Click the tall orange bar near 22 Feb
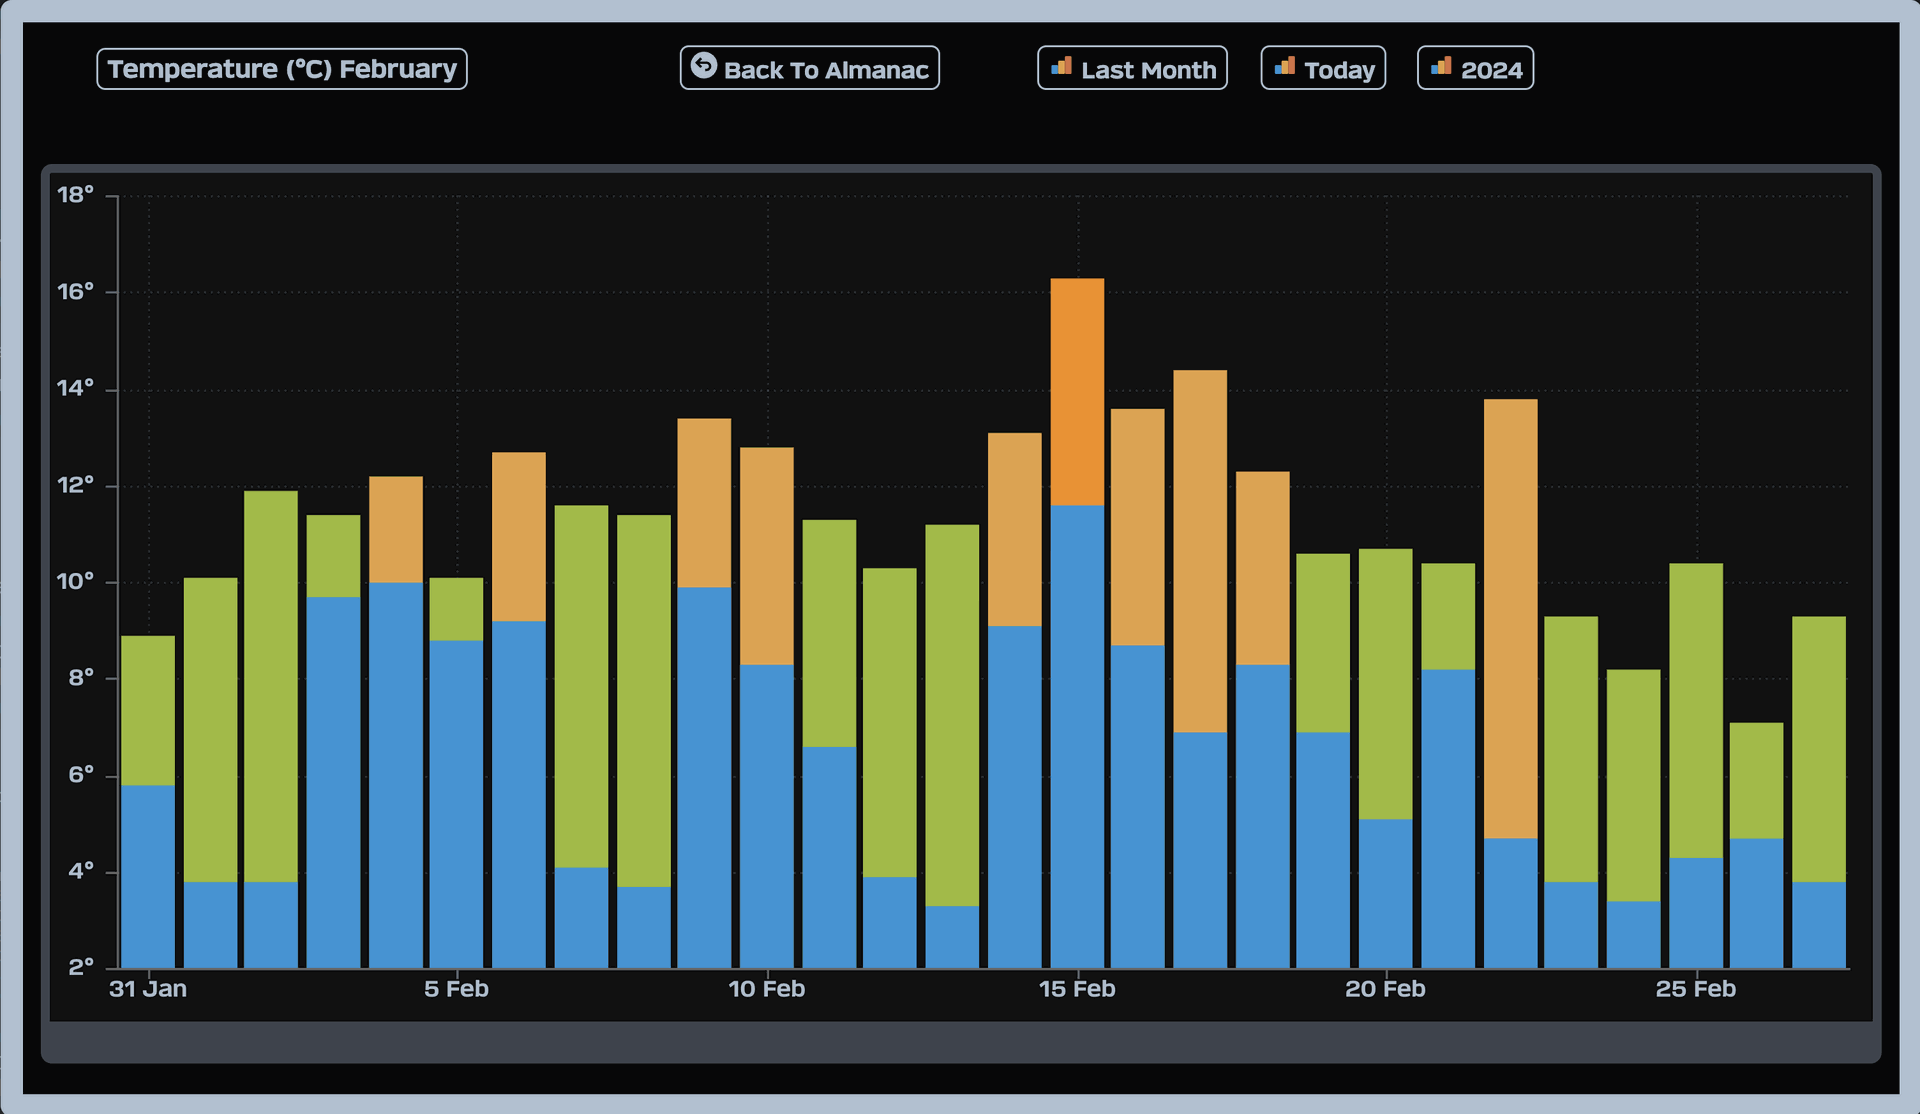This screenshot has height=1114, width=1920. point(1510,618)
